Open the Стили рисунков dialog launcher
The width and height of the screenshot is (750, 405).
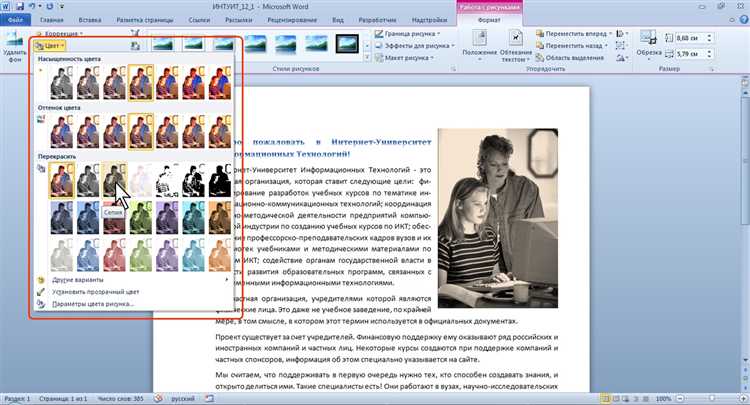coord(452,69)
